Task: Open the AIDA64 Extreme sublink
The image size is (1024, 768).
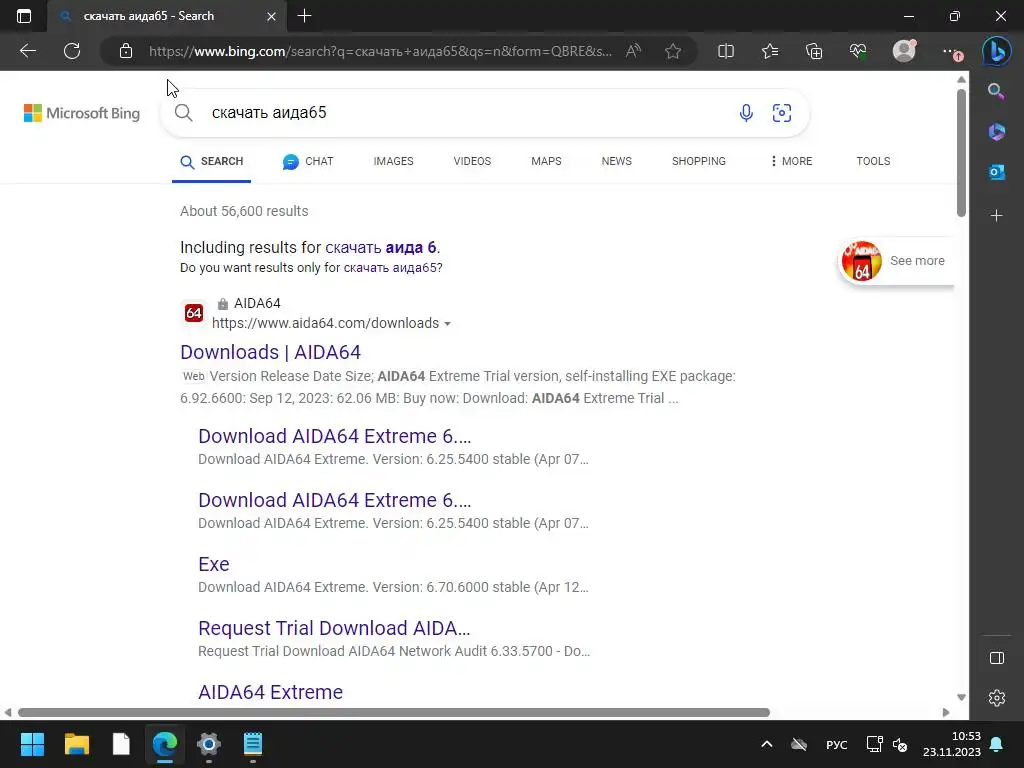Action: (x=270, y=692)
